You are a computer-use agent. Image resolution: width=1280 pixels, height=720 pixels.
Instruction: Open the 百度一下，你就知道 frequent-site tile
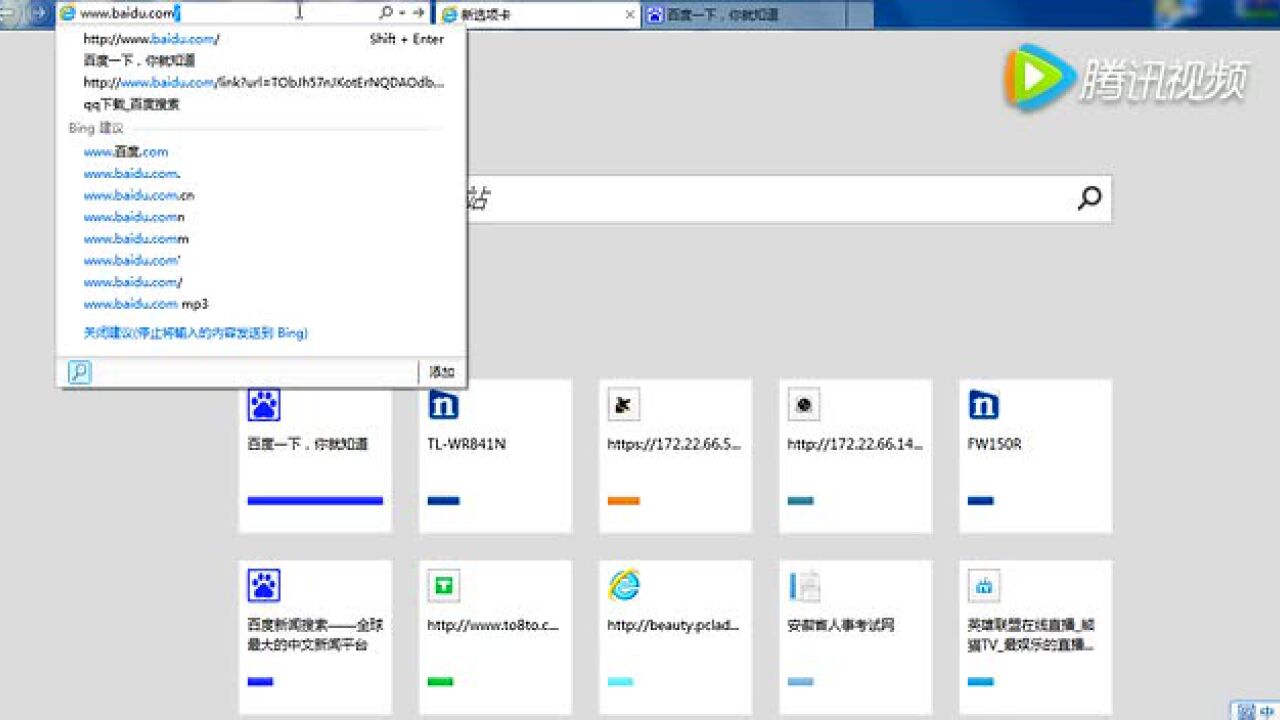click(315, 455)
